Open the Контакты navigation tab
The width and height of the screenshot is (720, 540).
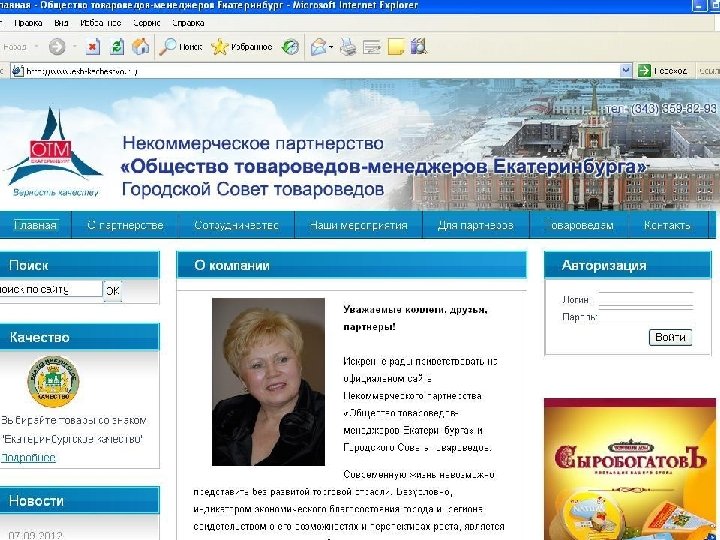click(667, 225)
